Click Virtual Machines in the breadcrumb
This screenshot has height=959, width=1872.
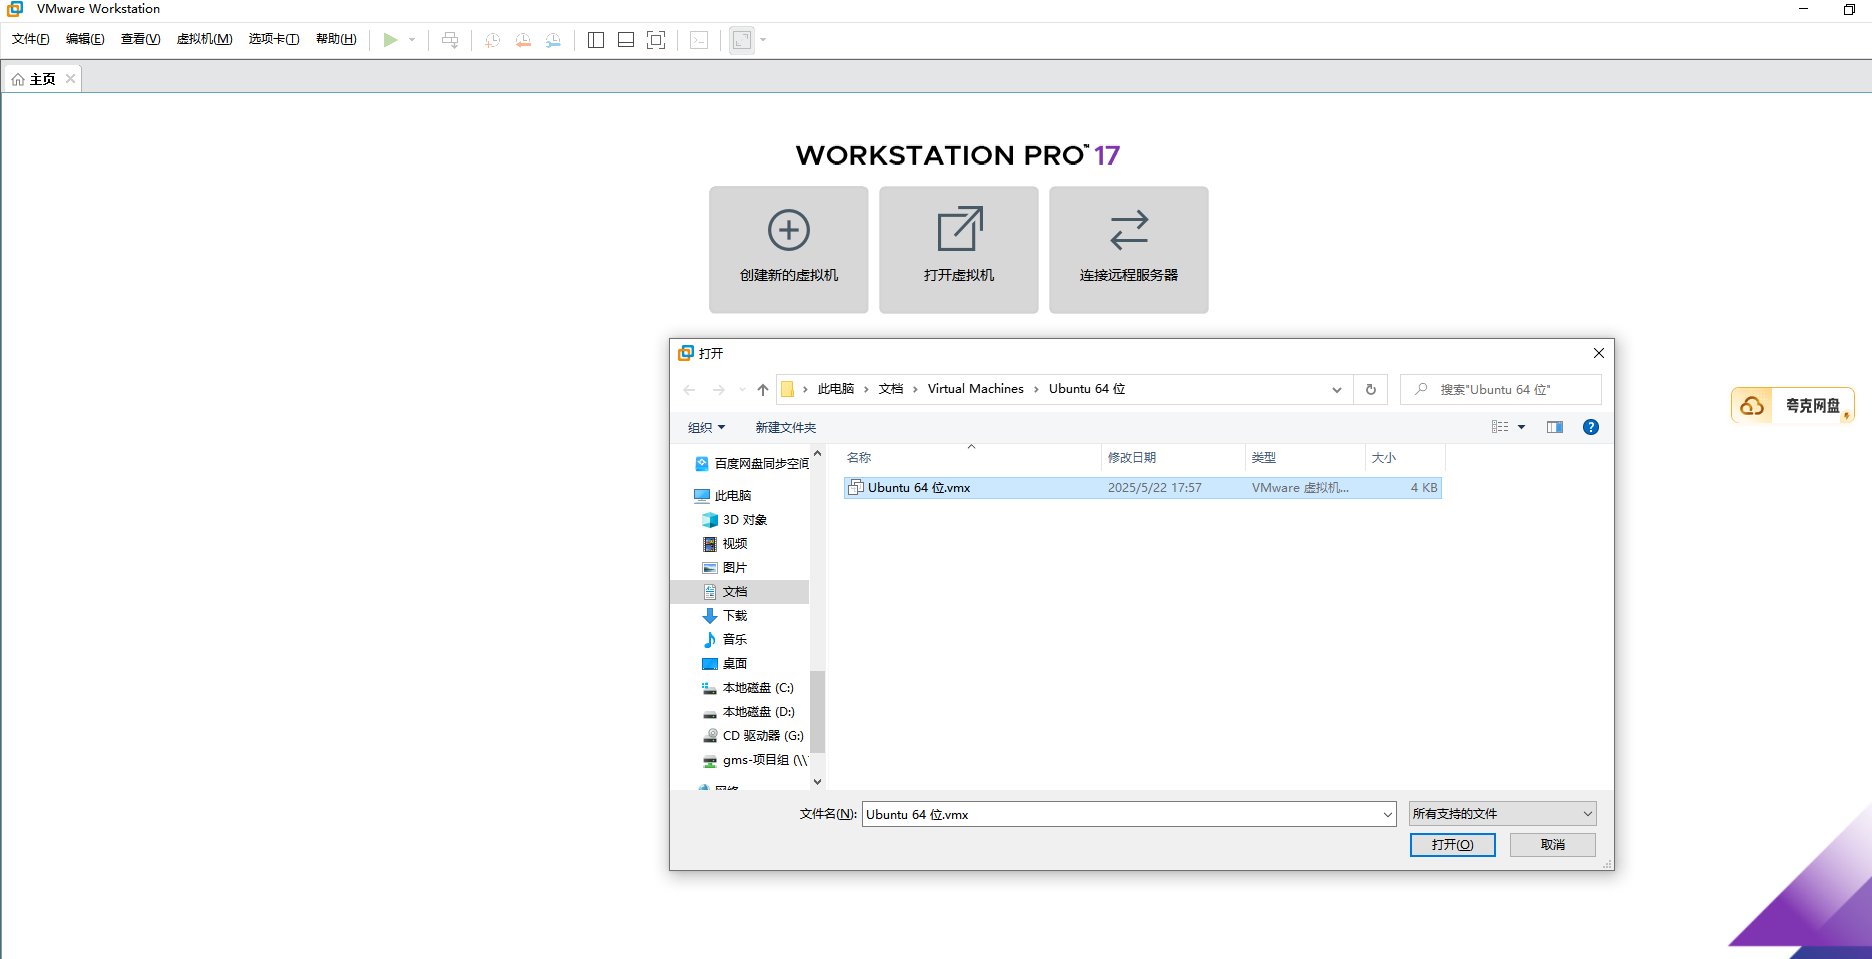[x=976, y=389]
